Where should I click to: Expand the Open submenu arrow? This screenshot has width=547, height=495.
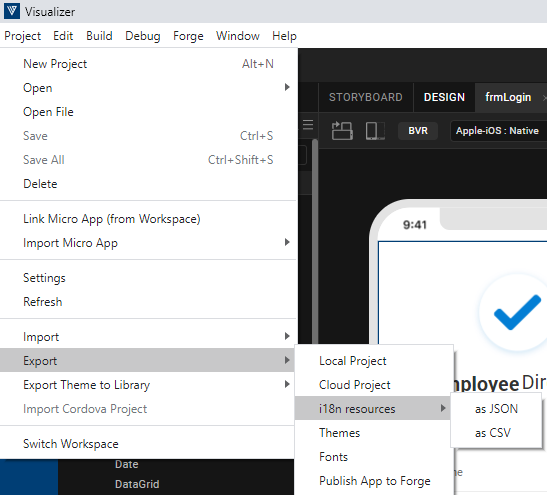tap(287, 87)
